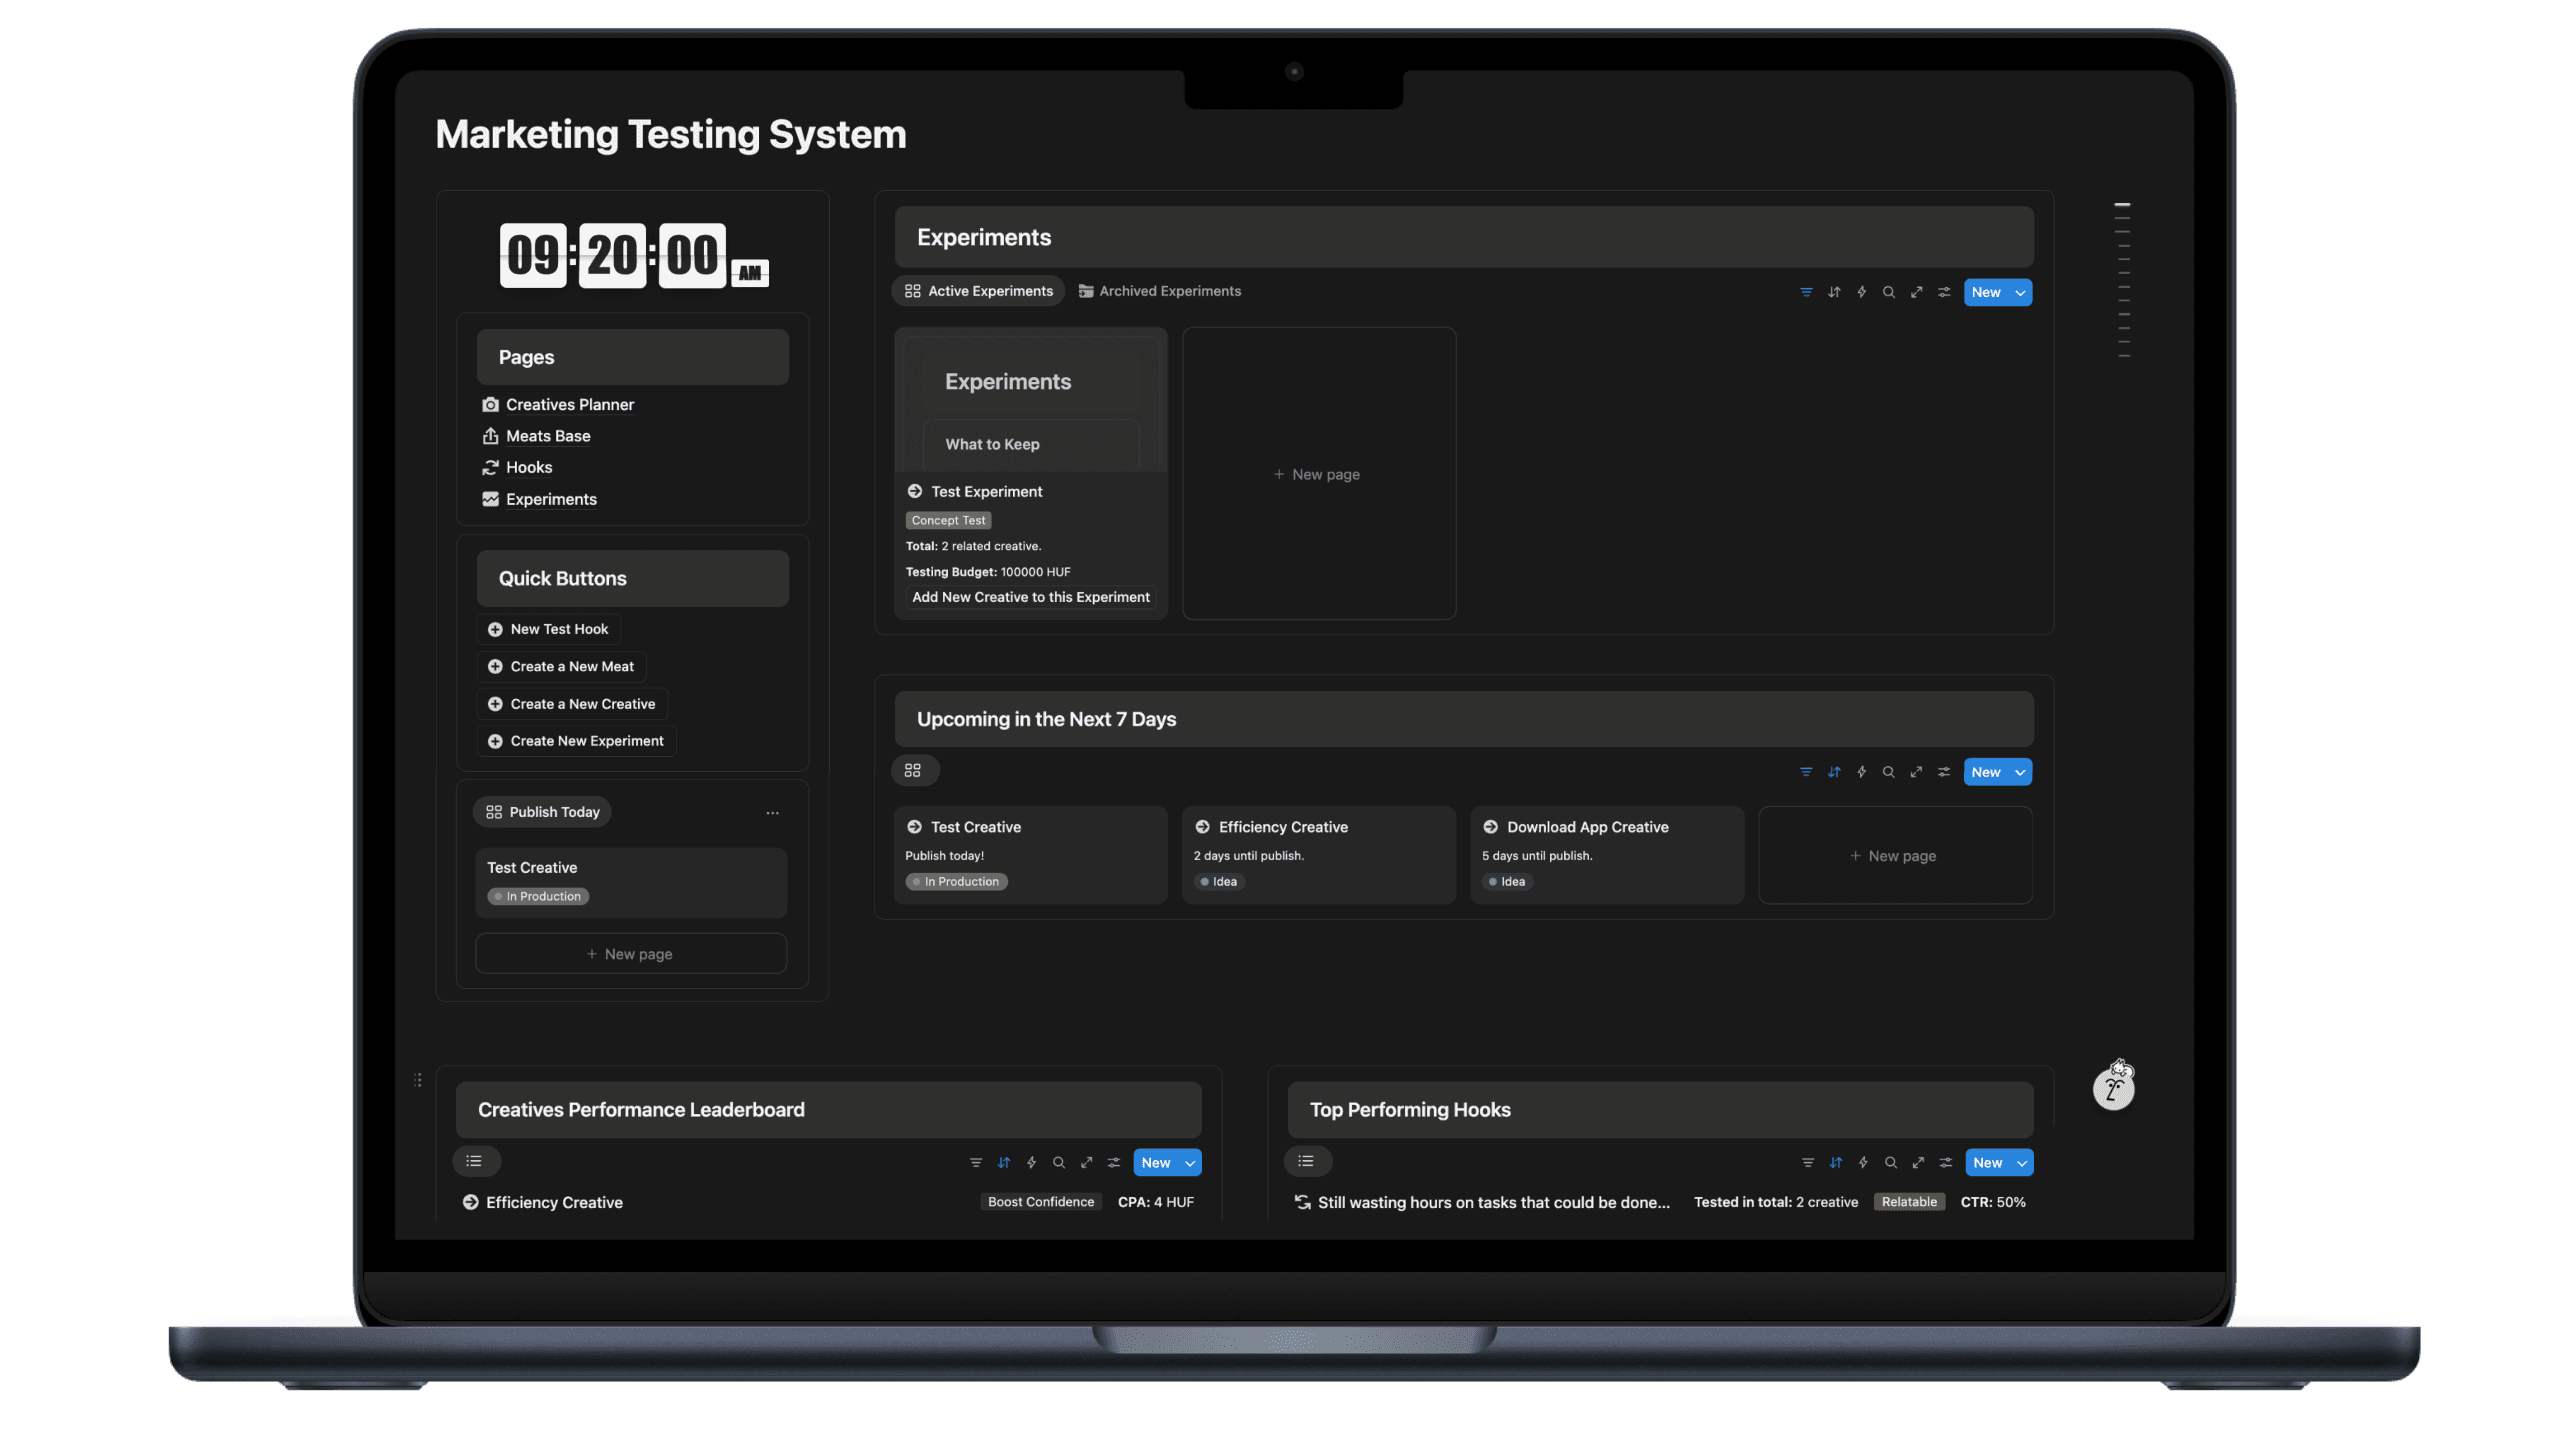Select the Active Experiments tab

[x=979, y=291]
